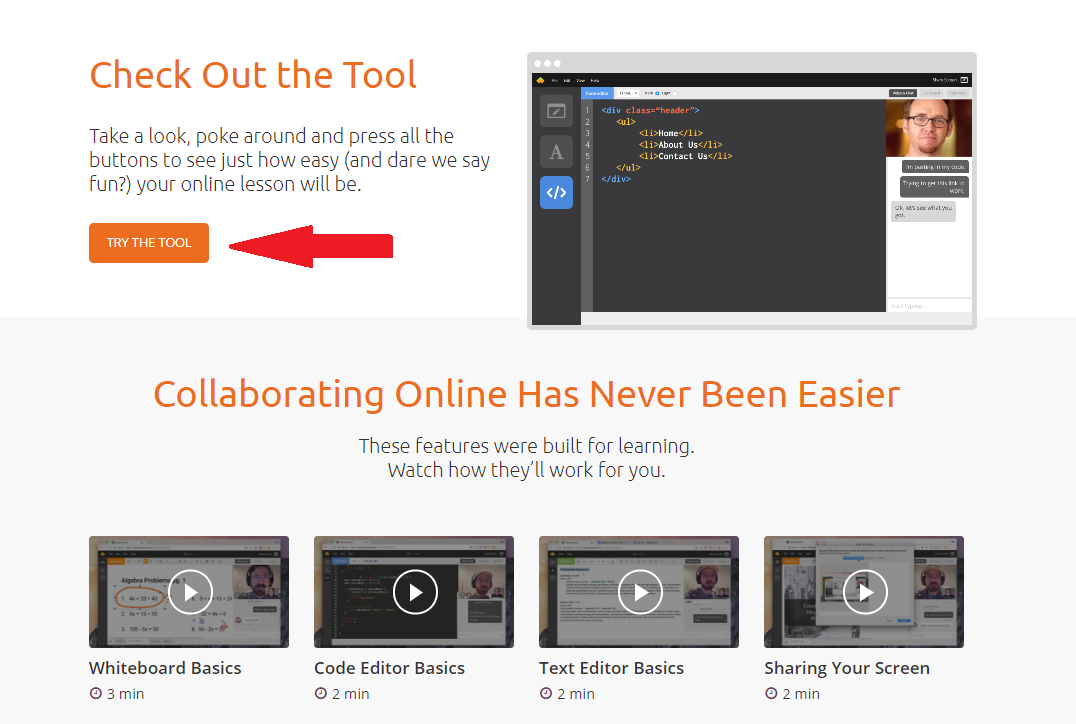The width and height of the screenshot is (1076, 724).
Task: Click the TRY THE TOOL button
Action: [x=149, y=243]
